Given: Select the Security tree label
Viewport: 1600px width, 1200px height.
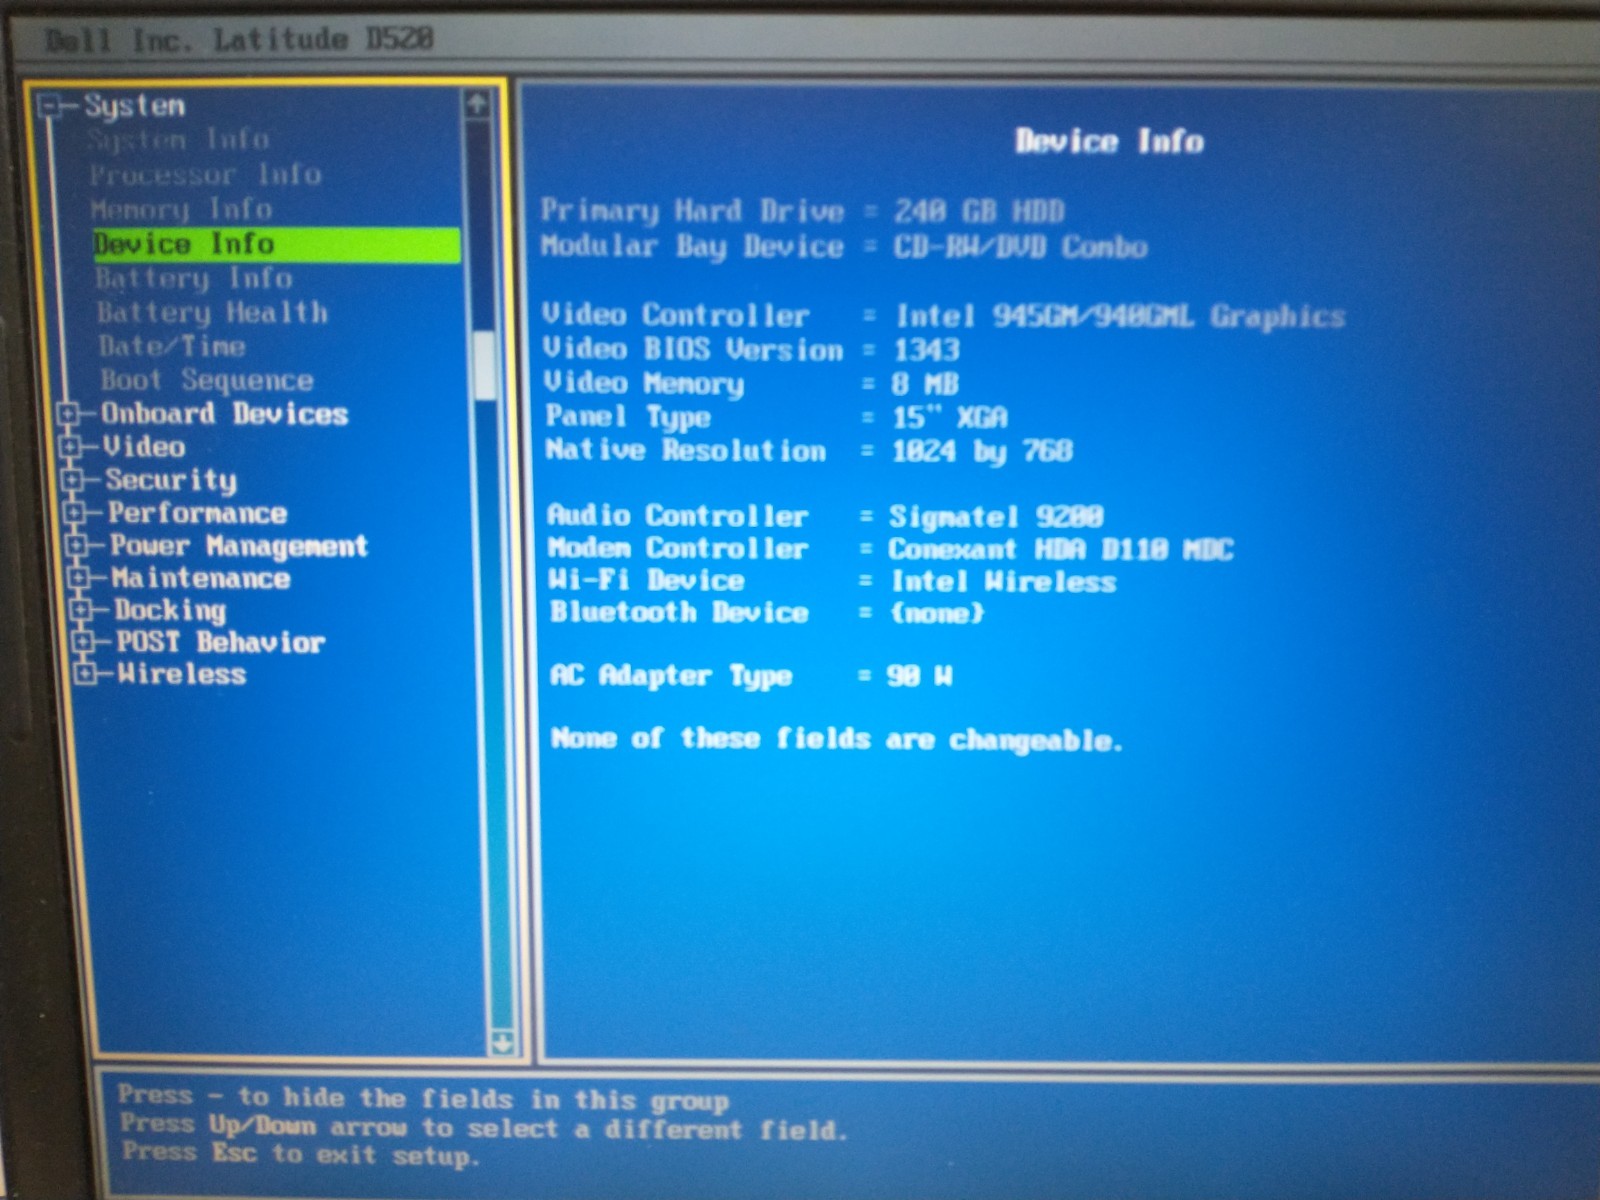Looking at the screenshot, I should [x=171, y=481].
